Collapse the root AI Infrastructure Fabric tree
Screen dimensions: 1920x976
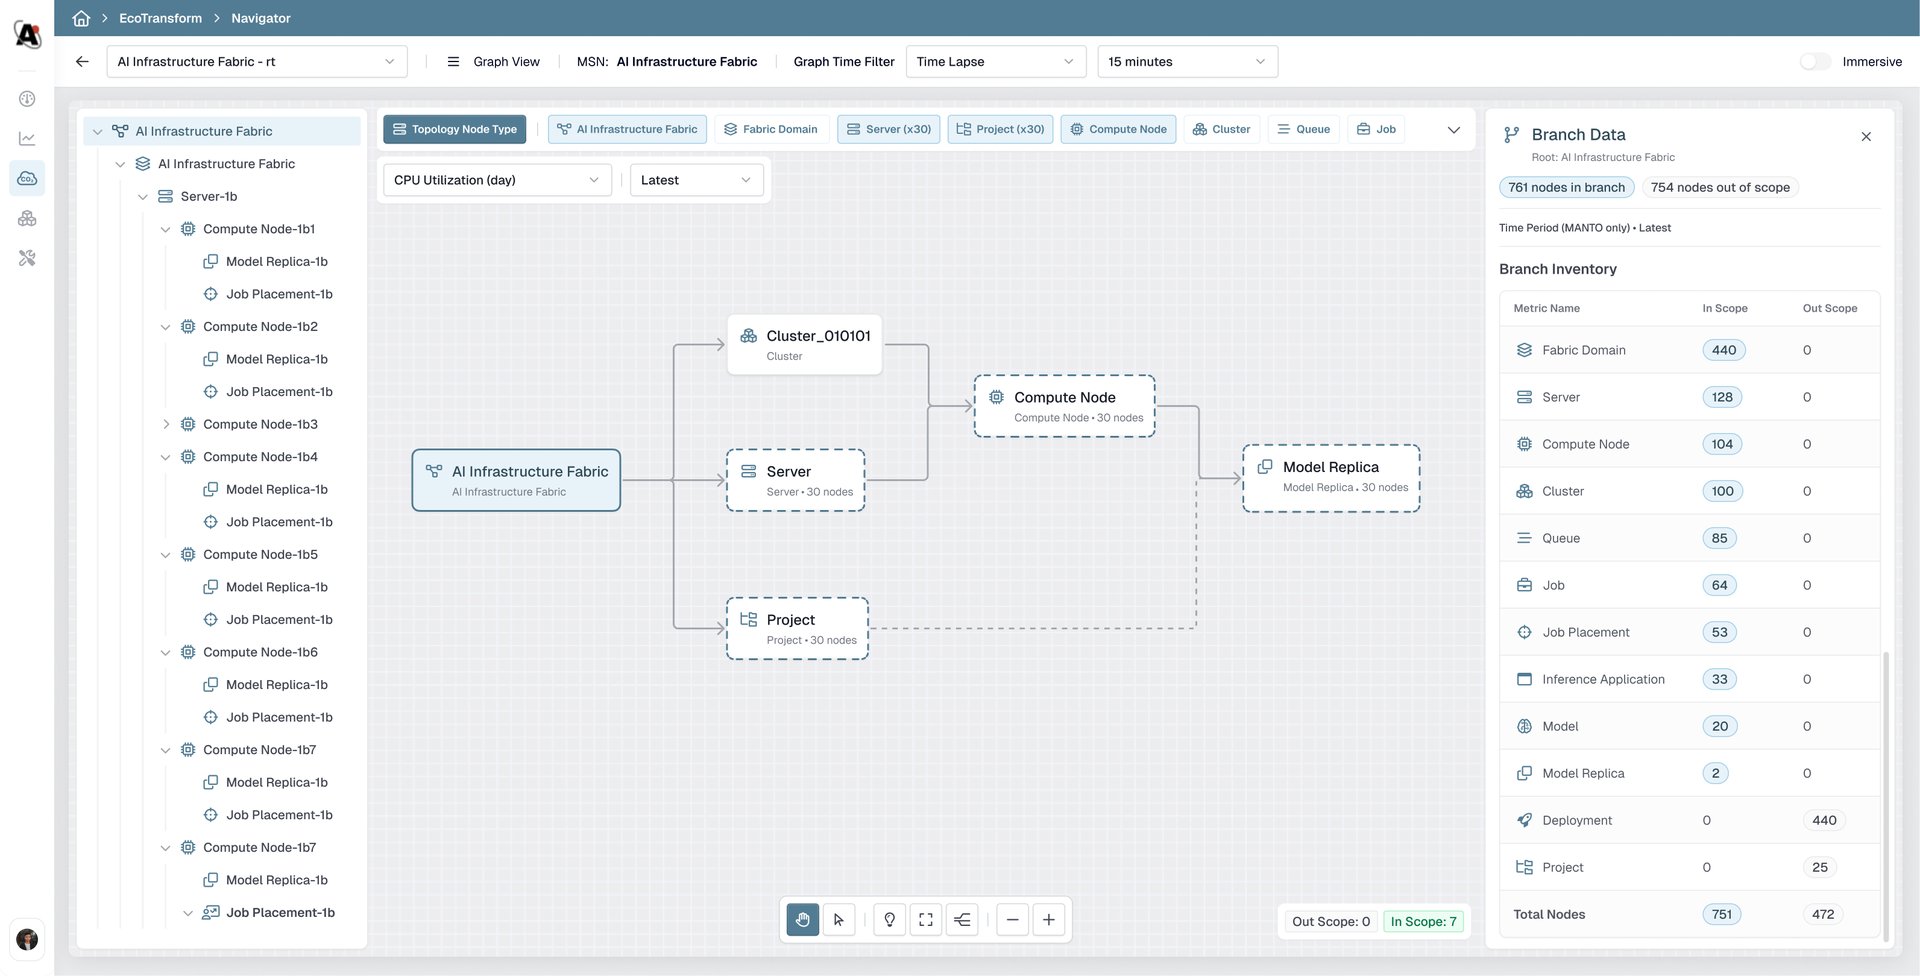97,131
